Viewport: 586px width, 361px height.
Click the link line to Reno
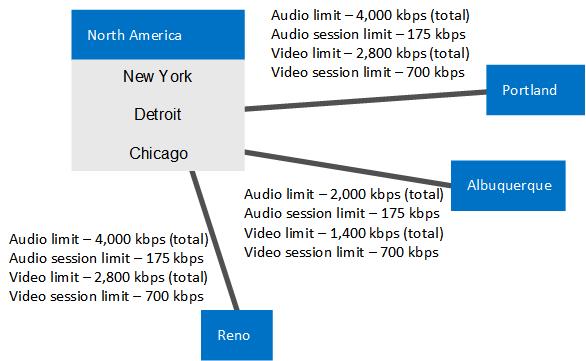click(x=214, y=240)
